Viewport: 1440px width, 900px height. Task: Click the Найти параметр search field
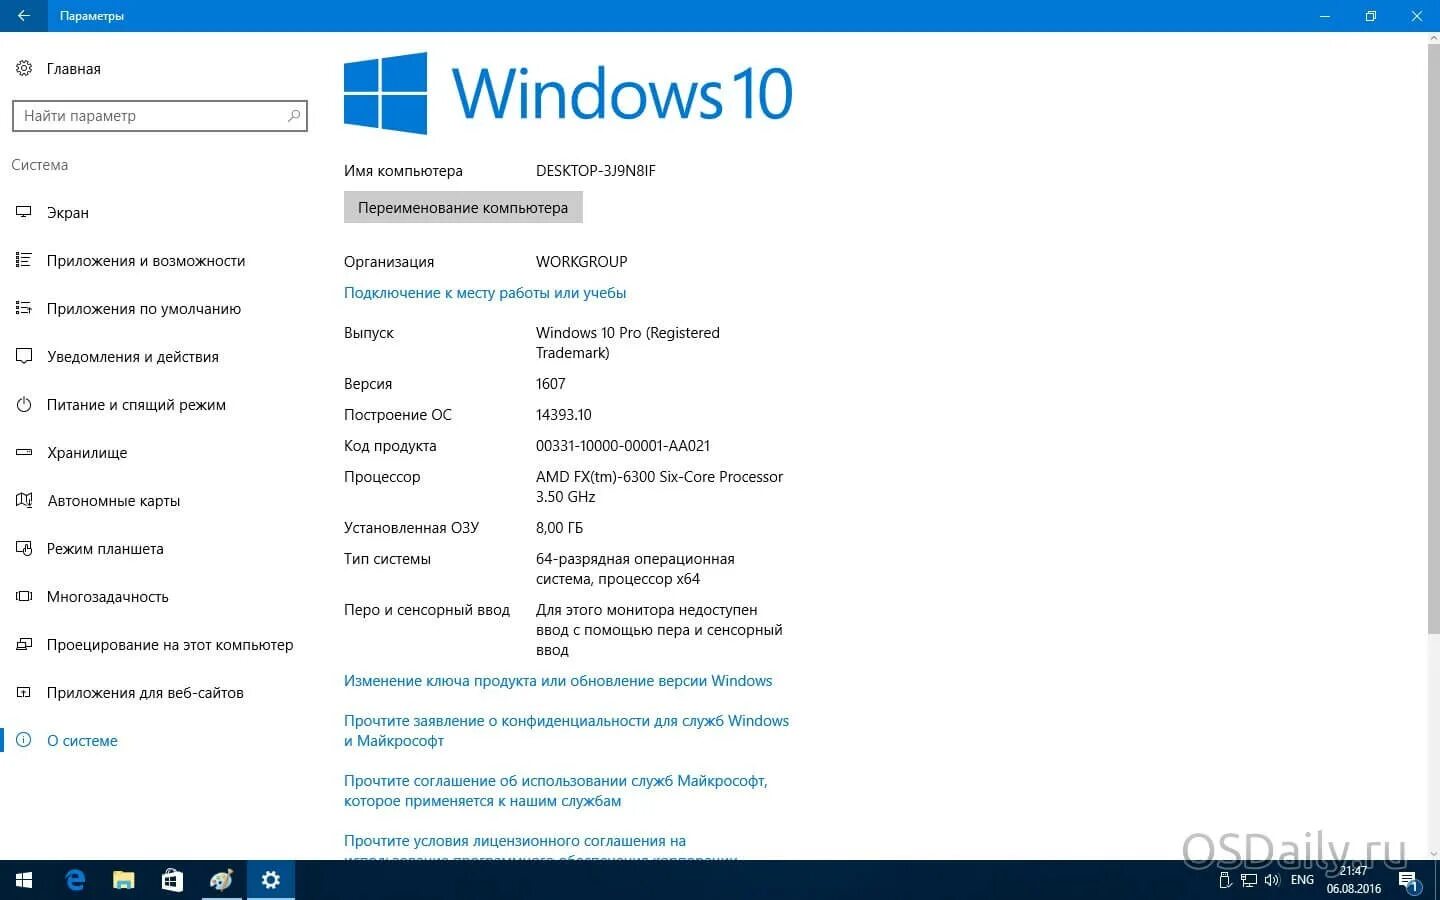tap(159, 116)
